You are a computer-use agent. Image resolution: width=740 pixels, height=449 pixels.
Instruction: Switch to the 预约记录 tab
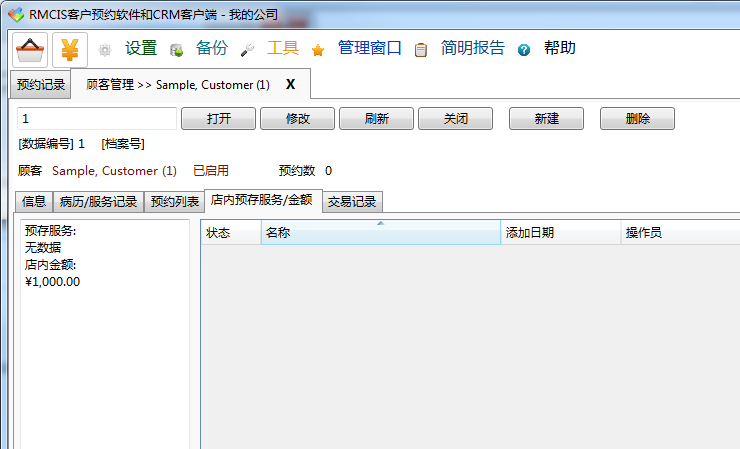pos(41,85)
